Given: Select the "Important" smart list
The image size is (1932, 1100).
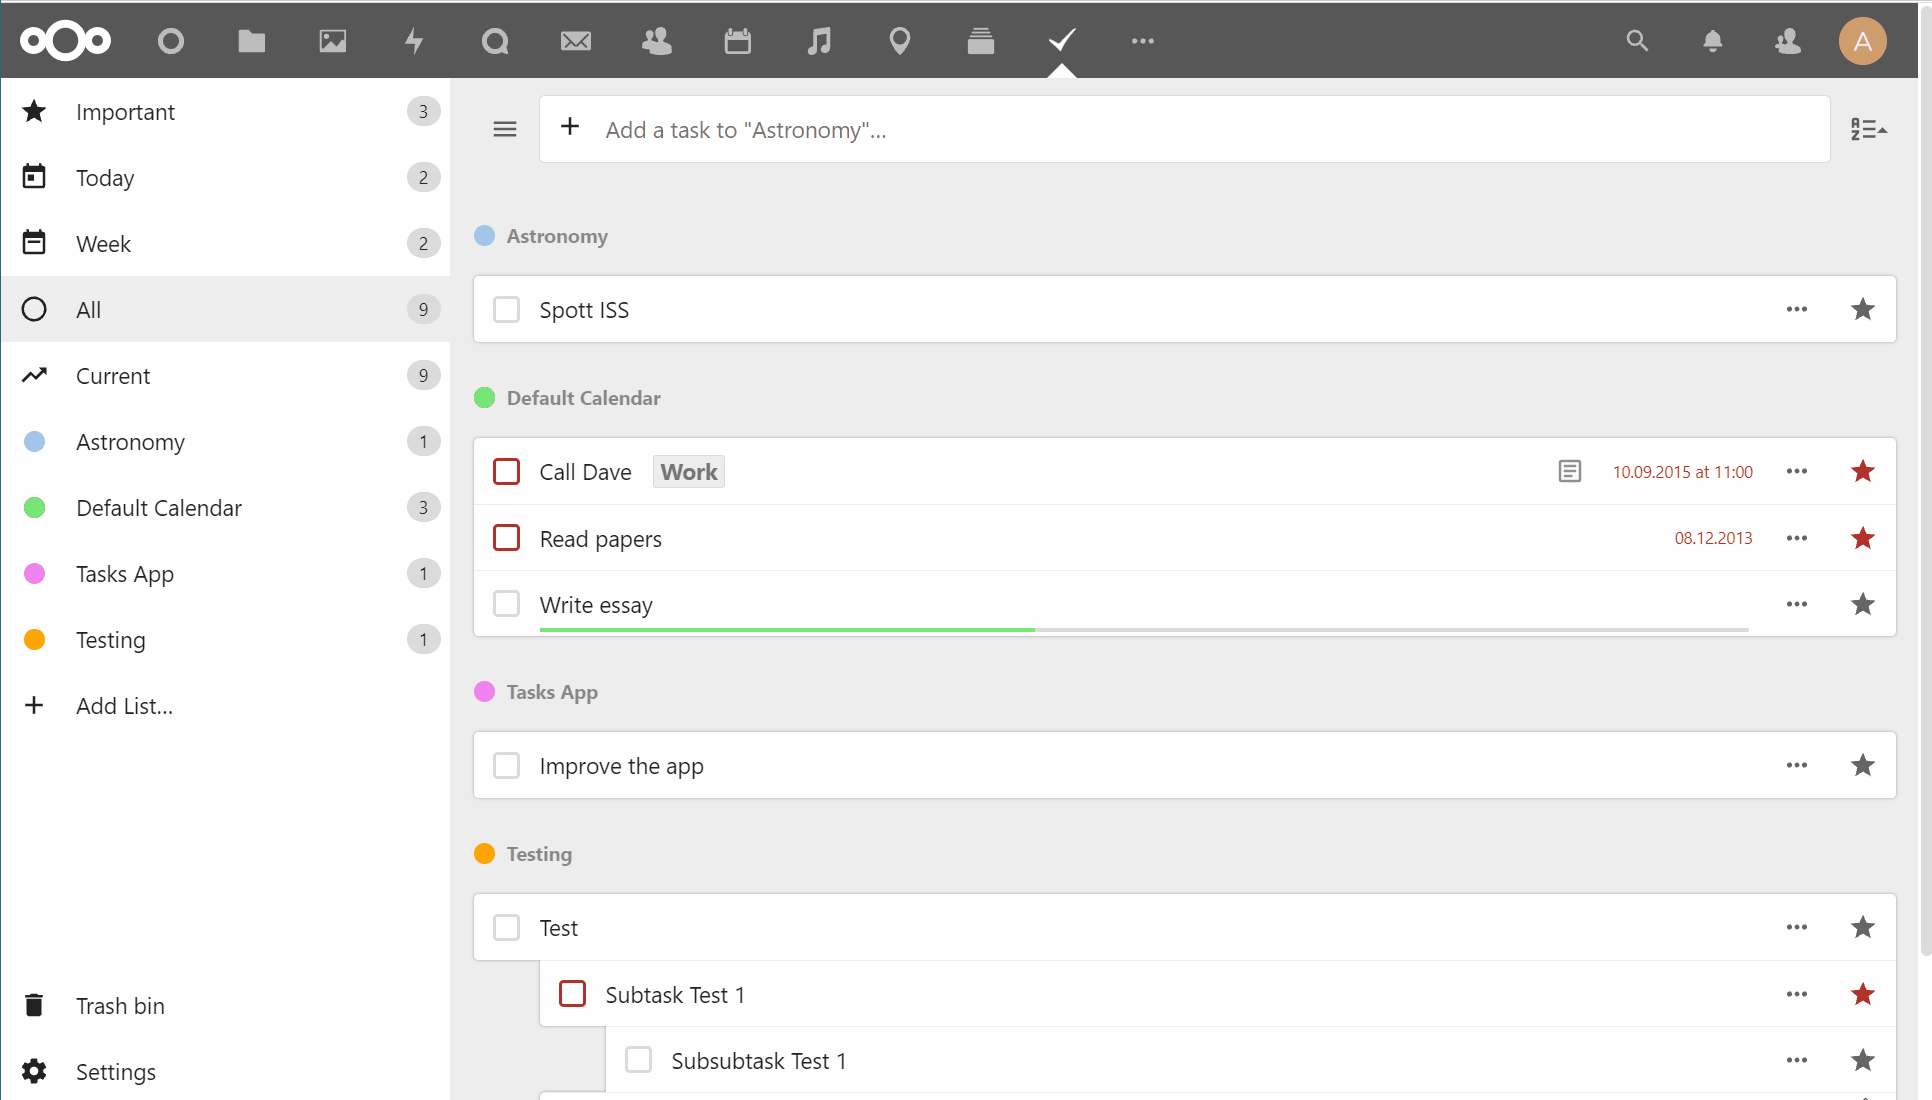Looking at the screenshot, I should (x=125, y=112).
